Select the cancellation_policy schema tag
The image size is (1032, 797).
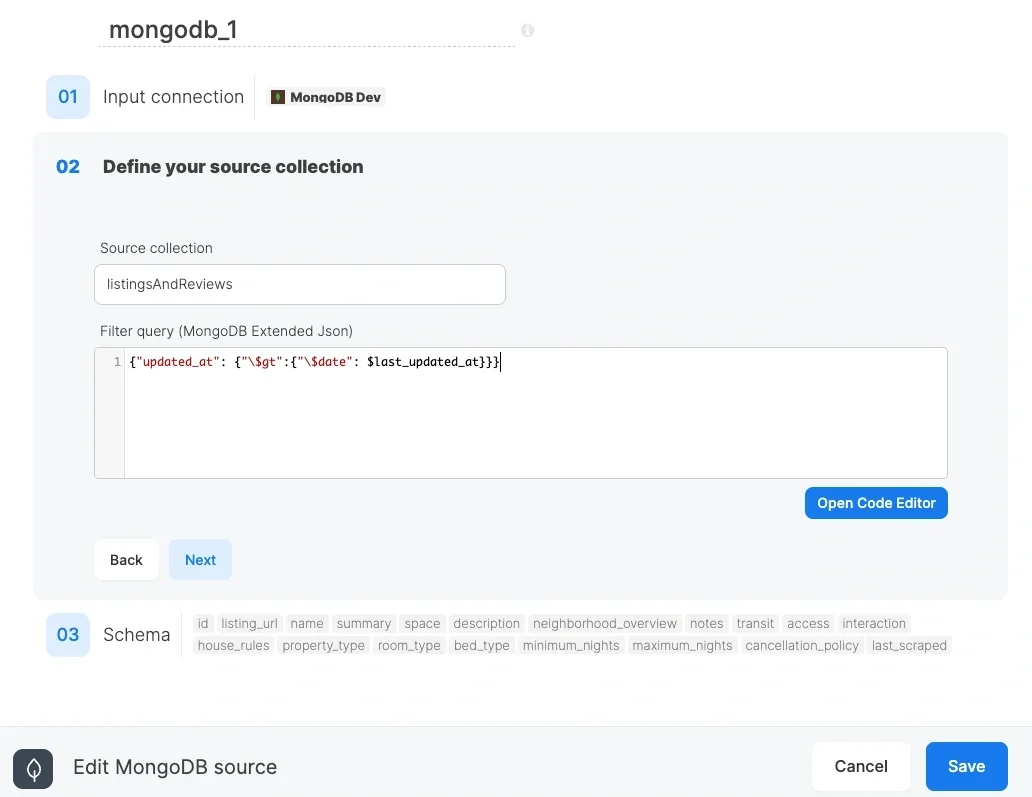(x=802, y=645)
